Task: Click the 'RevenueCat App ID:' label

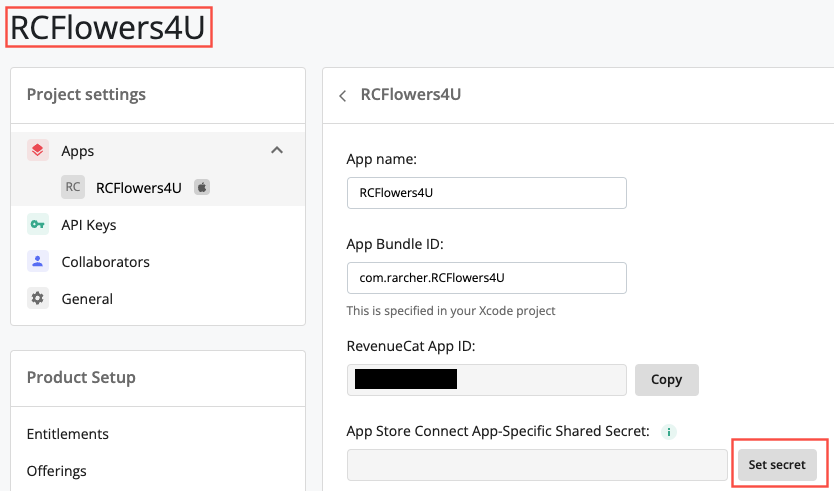Action: tap(411, 346)
